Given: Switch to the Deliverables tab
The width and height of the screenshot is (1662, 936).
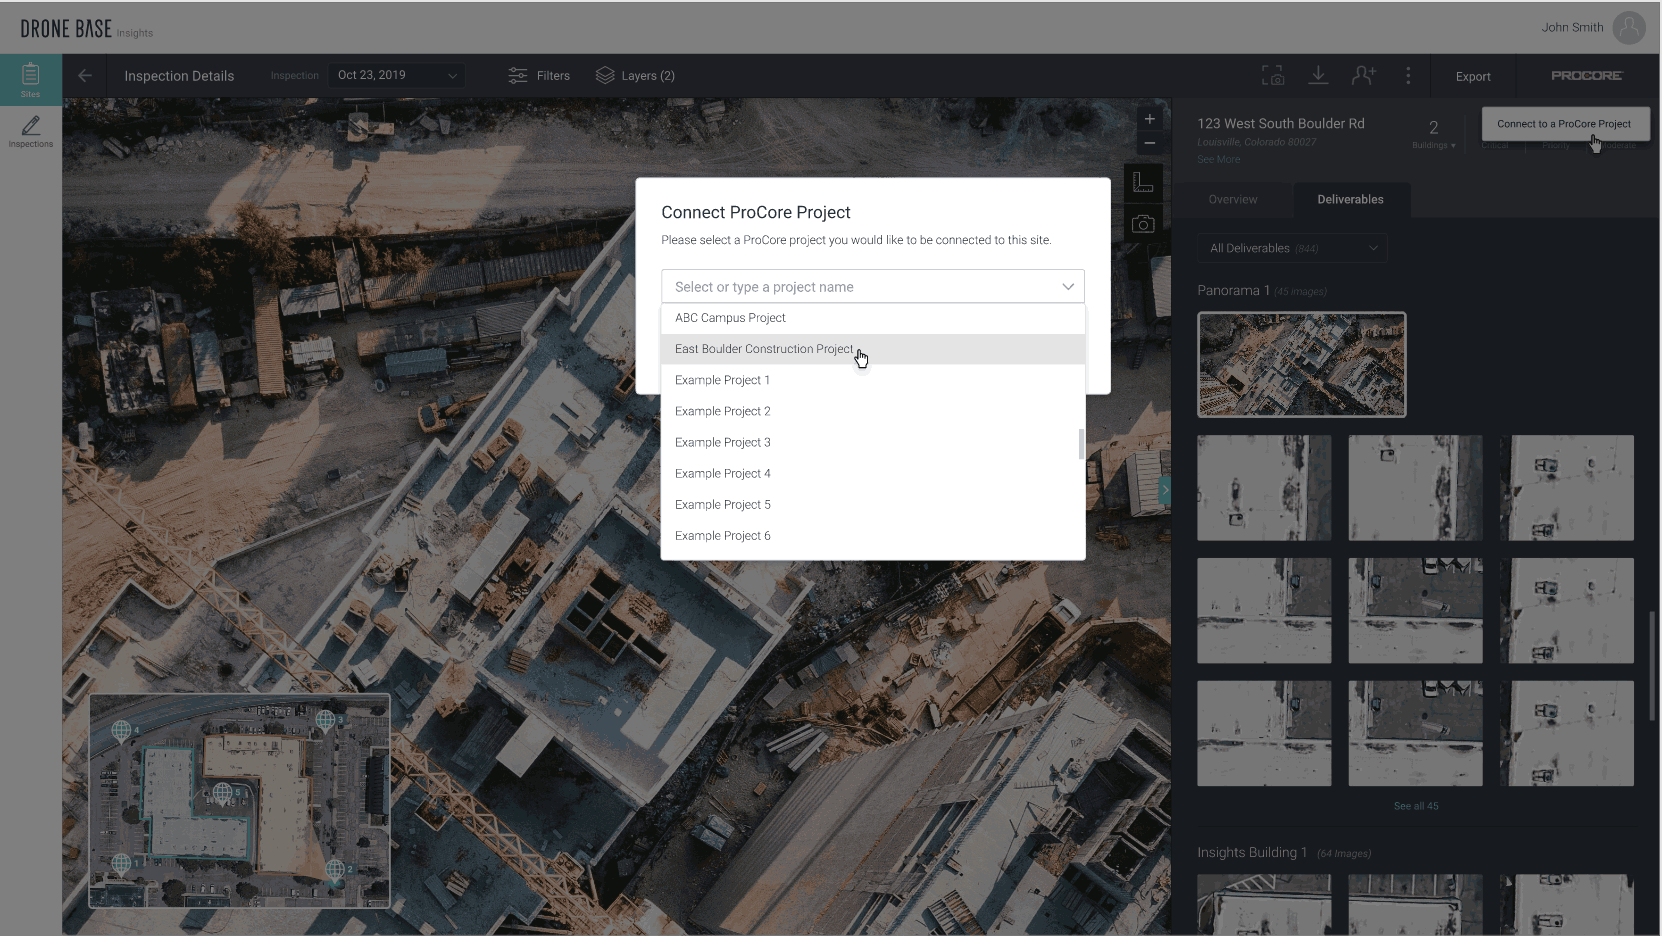Looking at the screenshot, I should (1350, 200).
